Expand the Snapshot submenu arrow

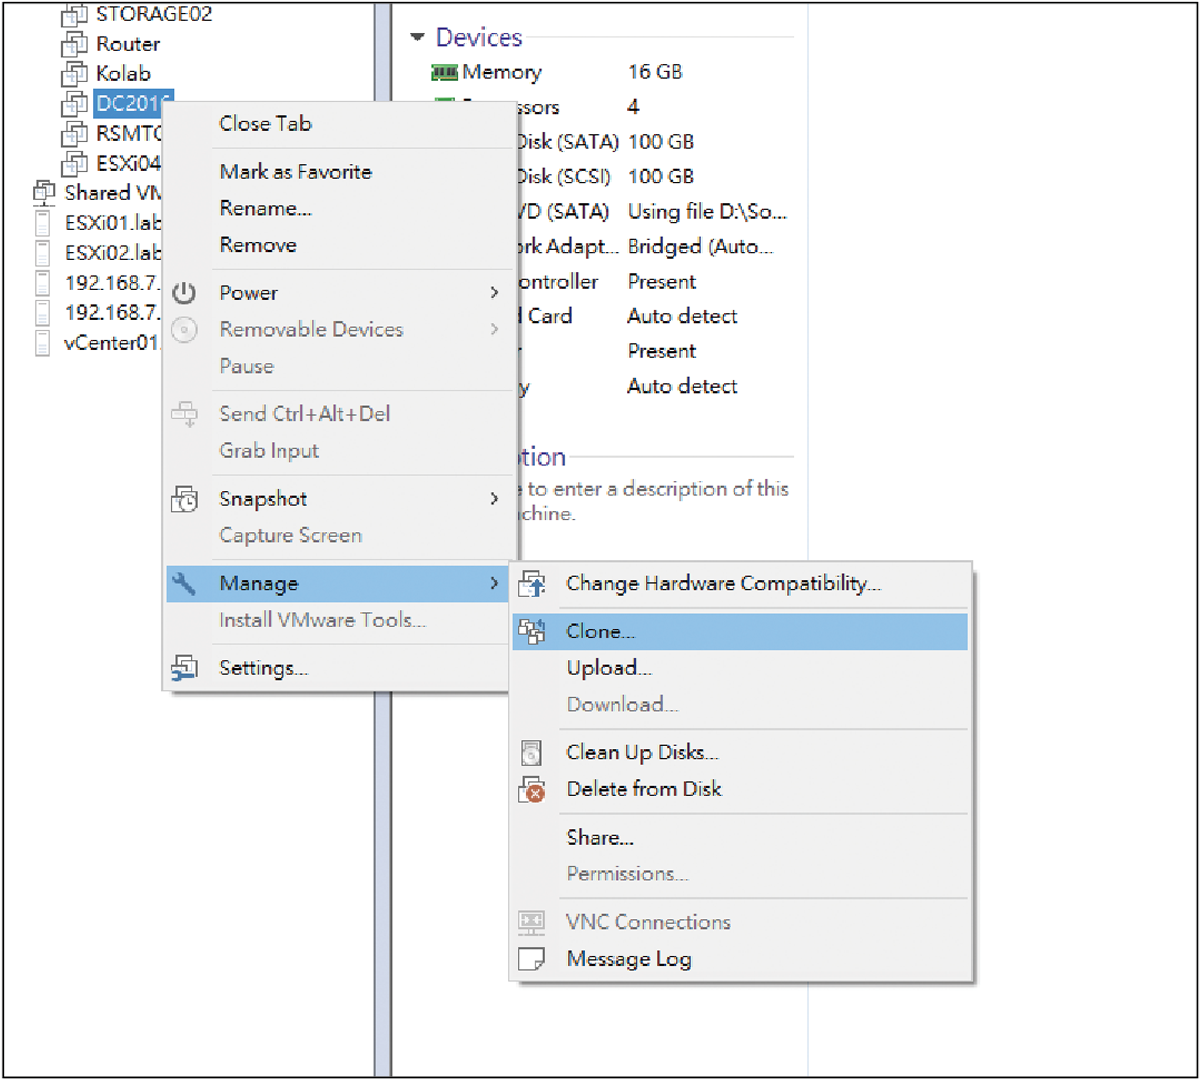[494, 499]
